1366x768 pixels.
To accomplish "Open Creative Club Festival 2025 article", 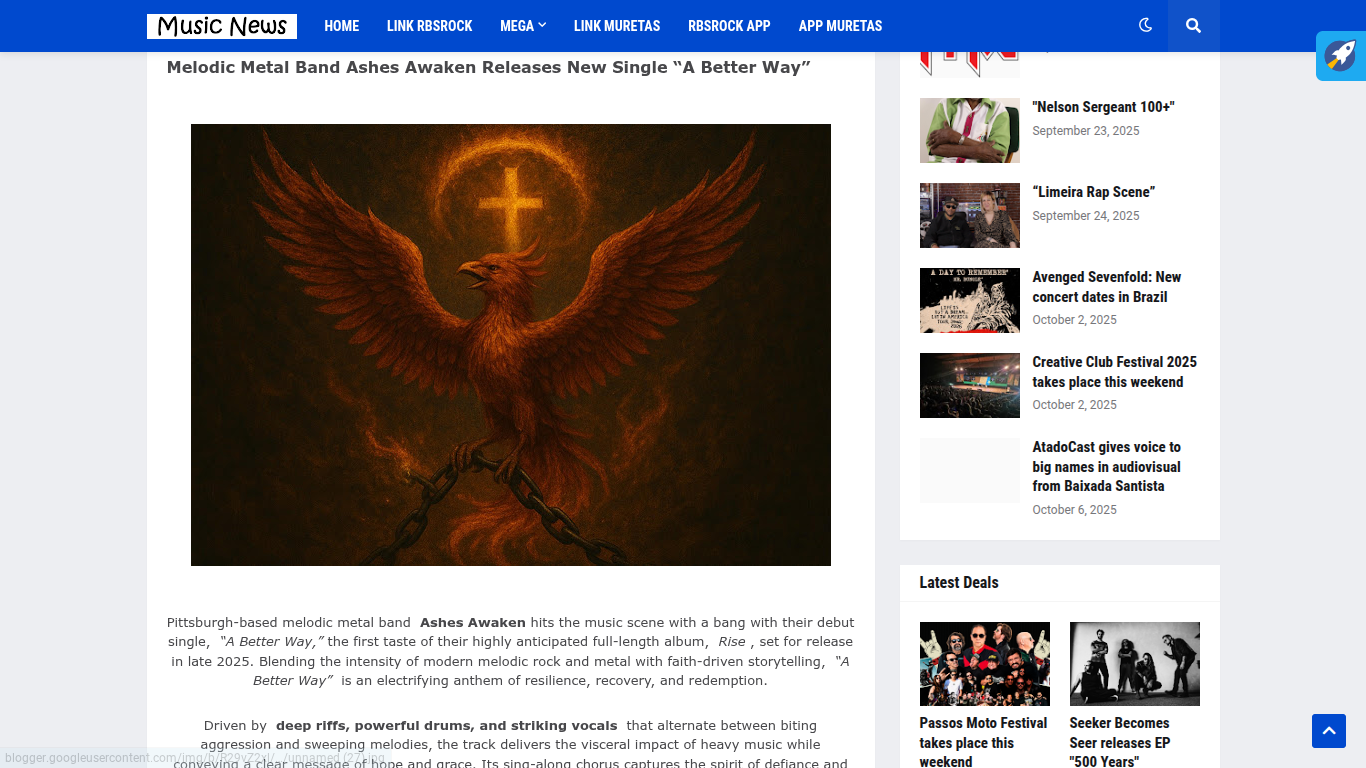I will coord(1114,372).
